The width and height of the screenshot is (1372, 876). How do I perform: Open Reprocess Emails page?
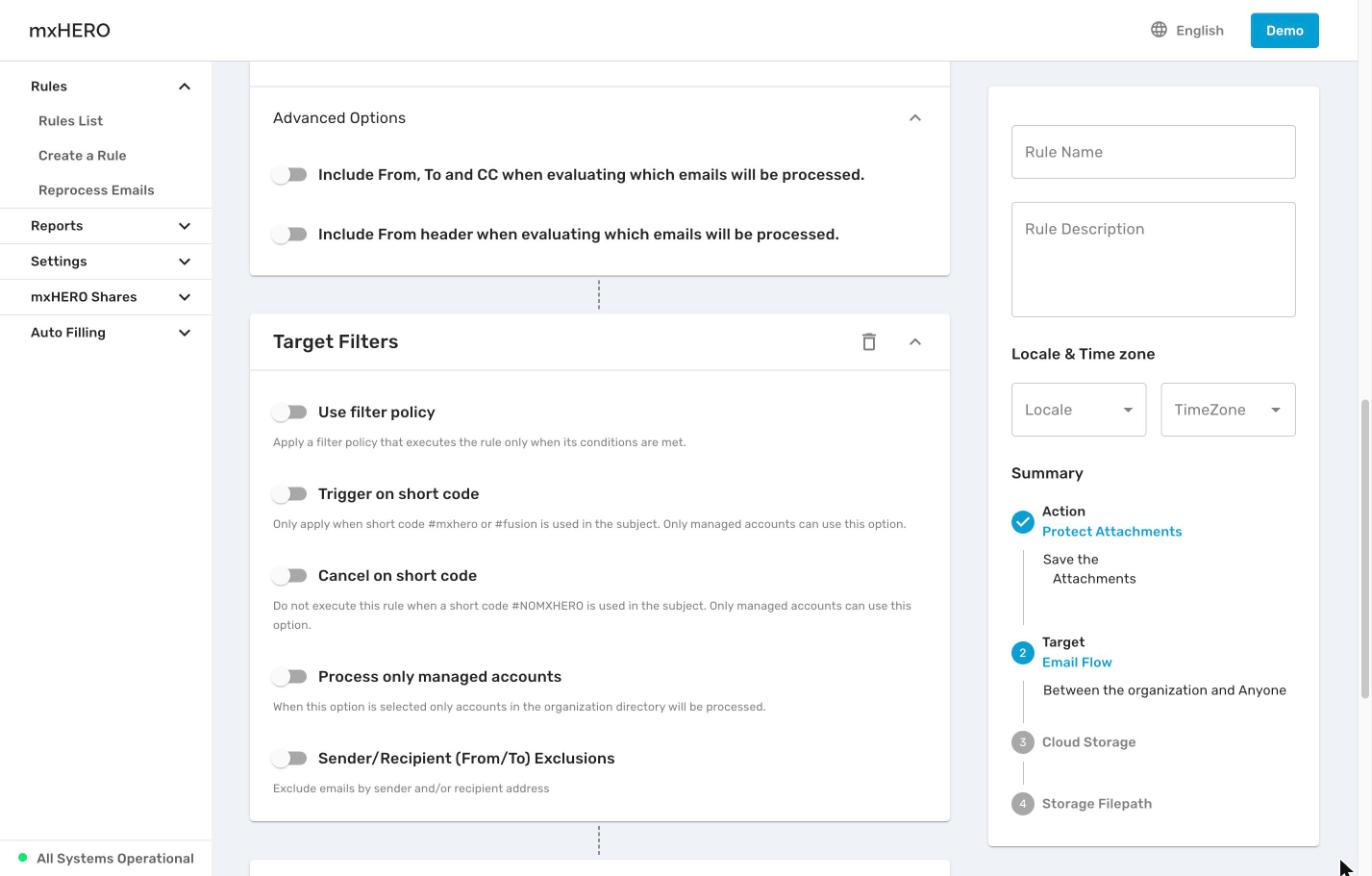click(x=96, y=190)
